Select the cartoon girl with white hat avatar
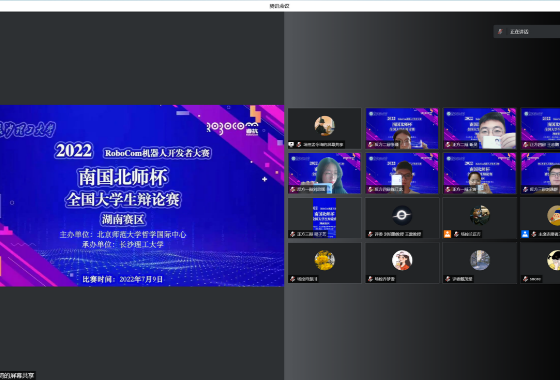560x380 pixels. 402,263
